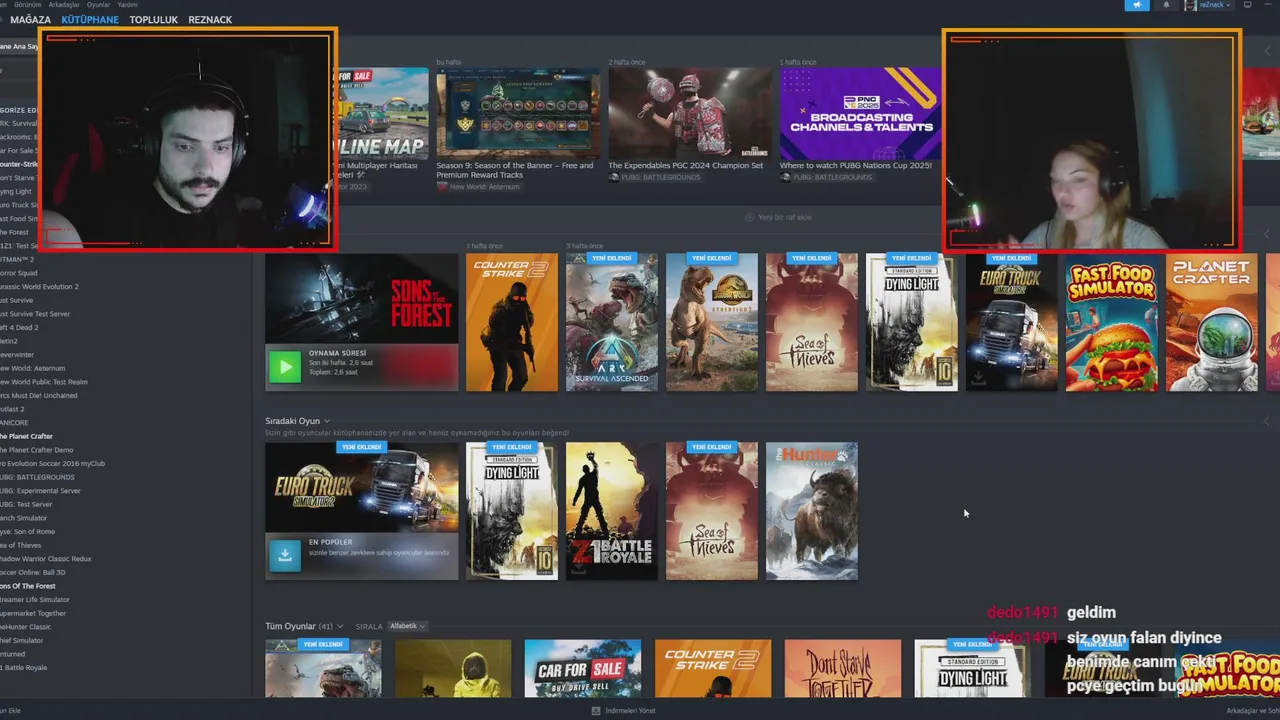The height and width of the screenshot is (720, 1280).
Task: Open Dying Light cover in Sıradaki Oyun shelf
Action: coord(511,511)
